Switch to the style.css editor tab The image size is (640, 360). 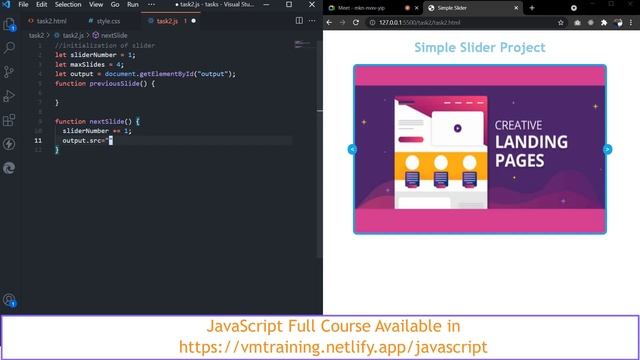tap(104, 21)
